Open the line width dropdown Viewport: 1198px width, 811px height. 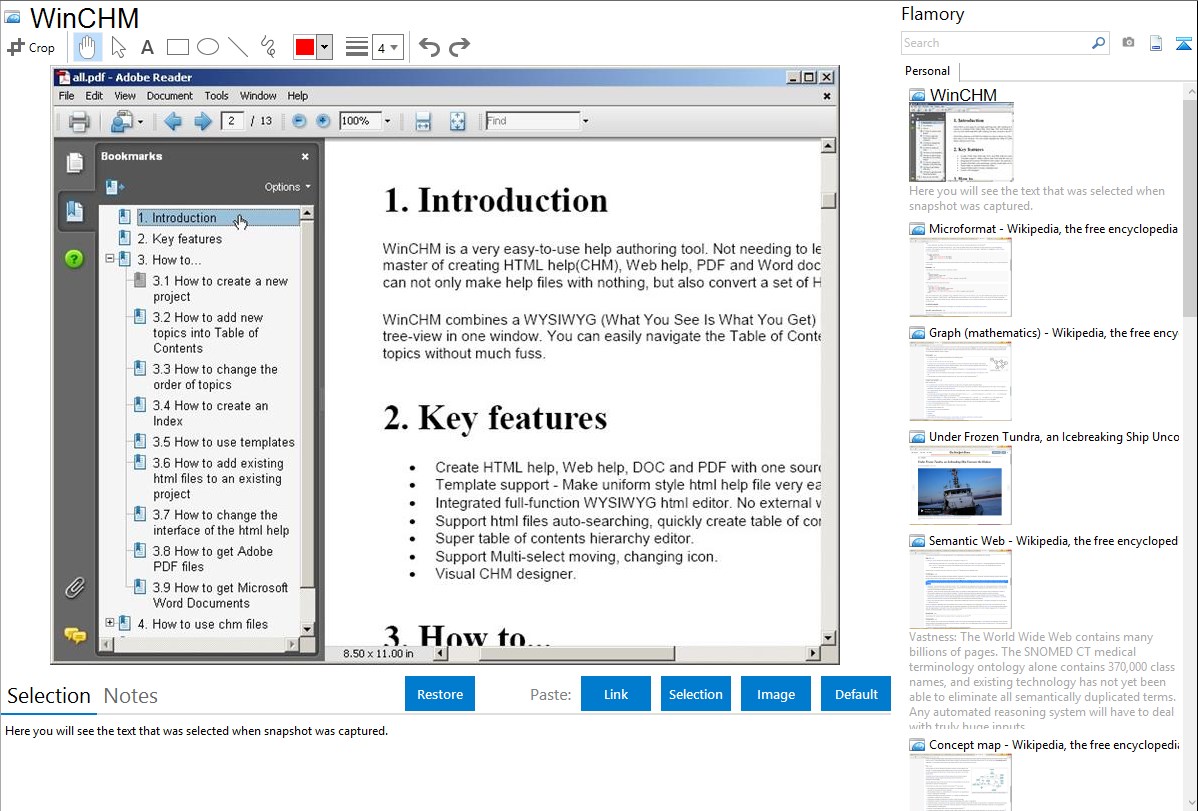(387, 47)
